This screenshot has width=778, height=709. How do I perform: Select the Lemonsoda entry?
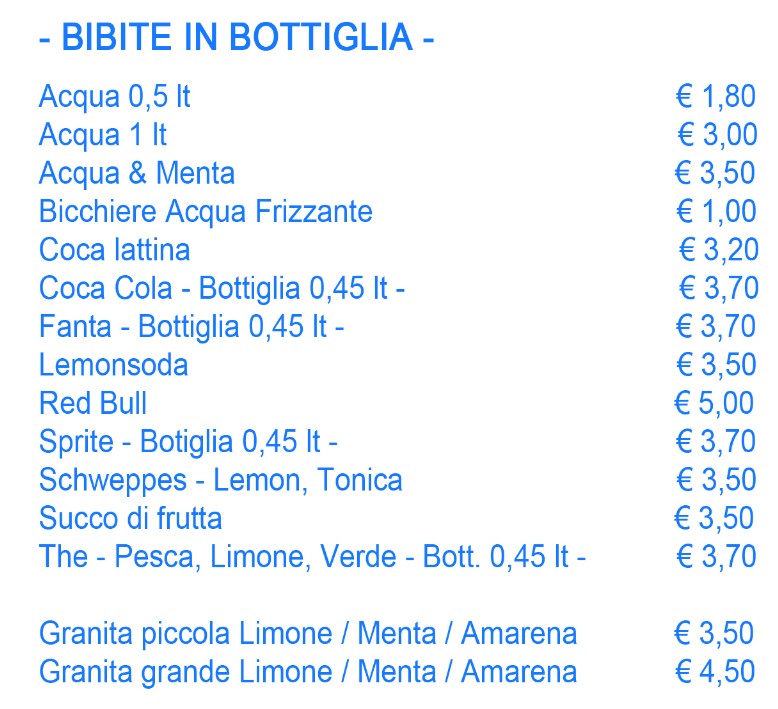coord(114,365)
